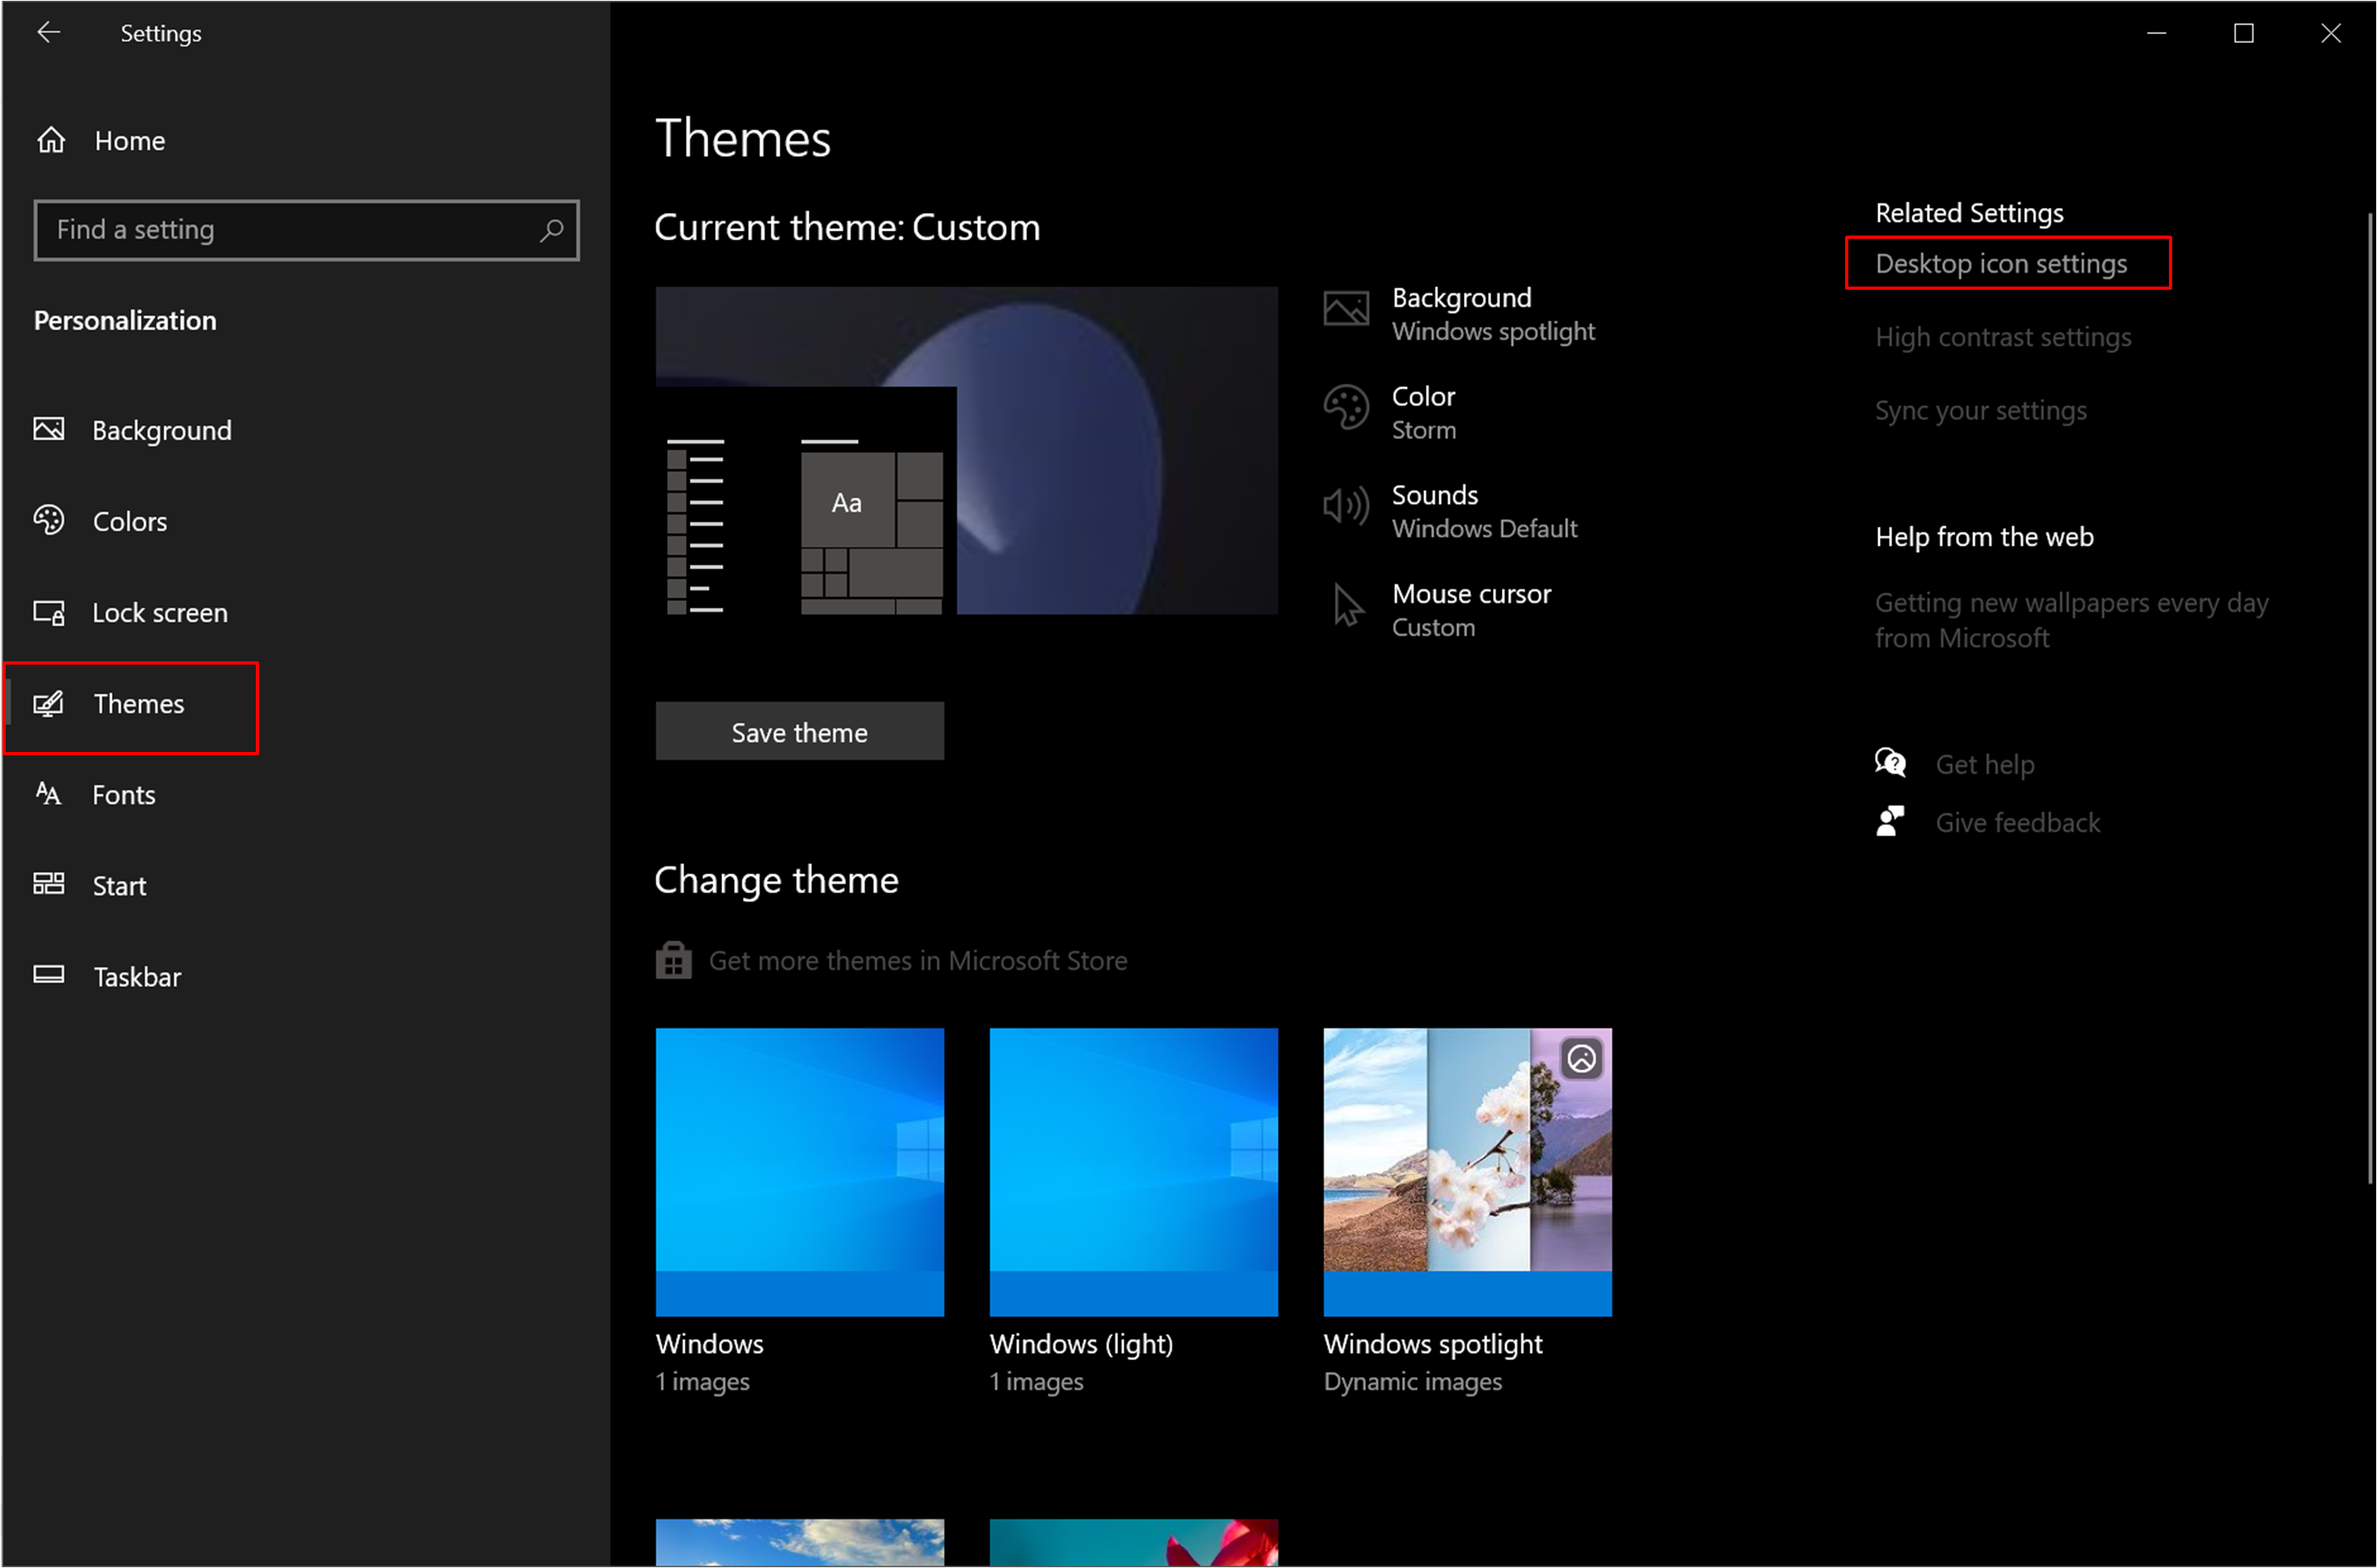Open Sounds option speaker icon
This screenshot has width=2377, height=1568.
pos(1346,507)
